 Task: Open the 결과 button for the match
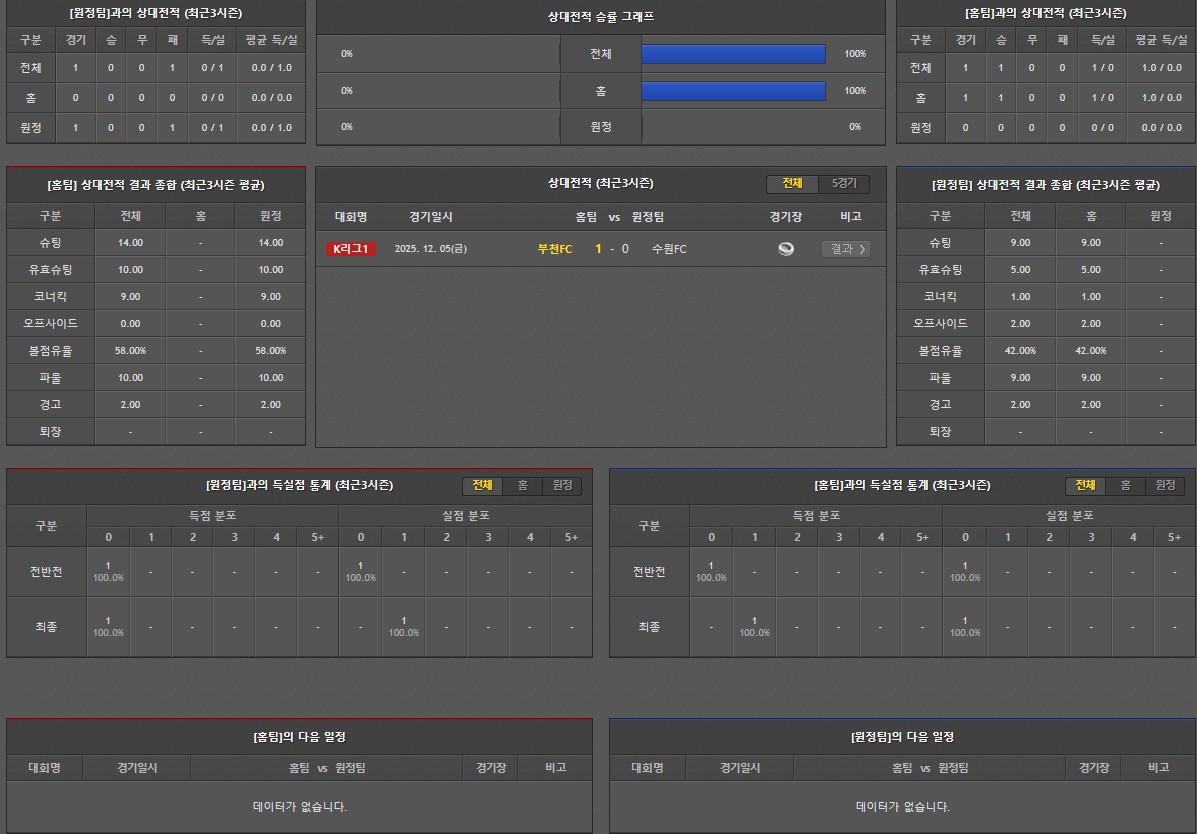pyautogui.click(x=846, y=249)
